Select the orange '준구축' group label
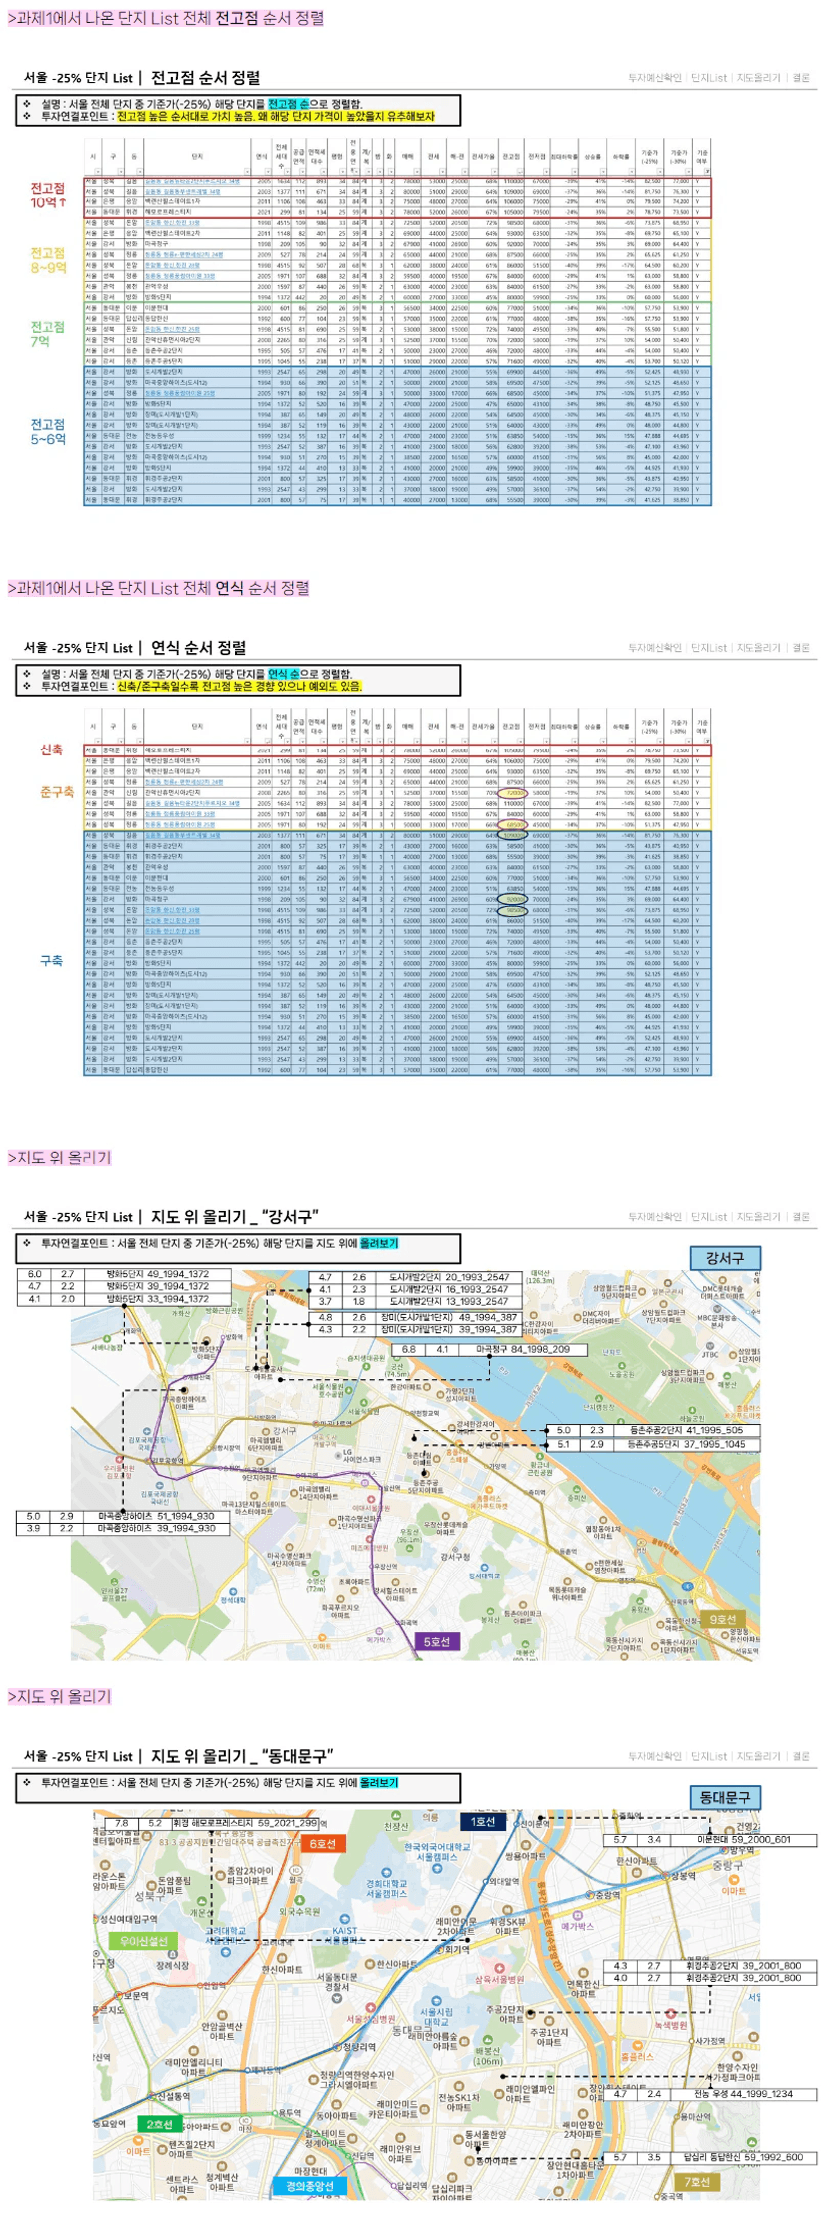This screenshot has width=827, height=2216. pyautogui.click(x=57, y=792)
